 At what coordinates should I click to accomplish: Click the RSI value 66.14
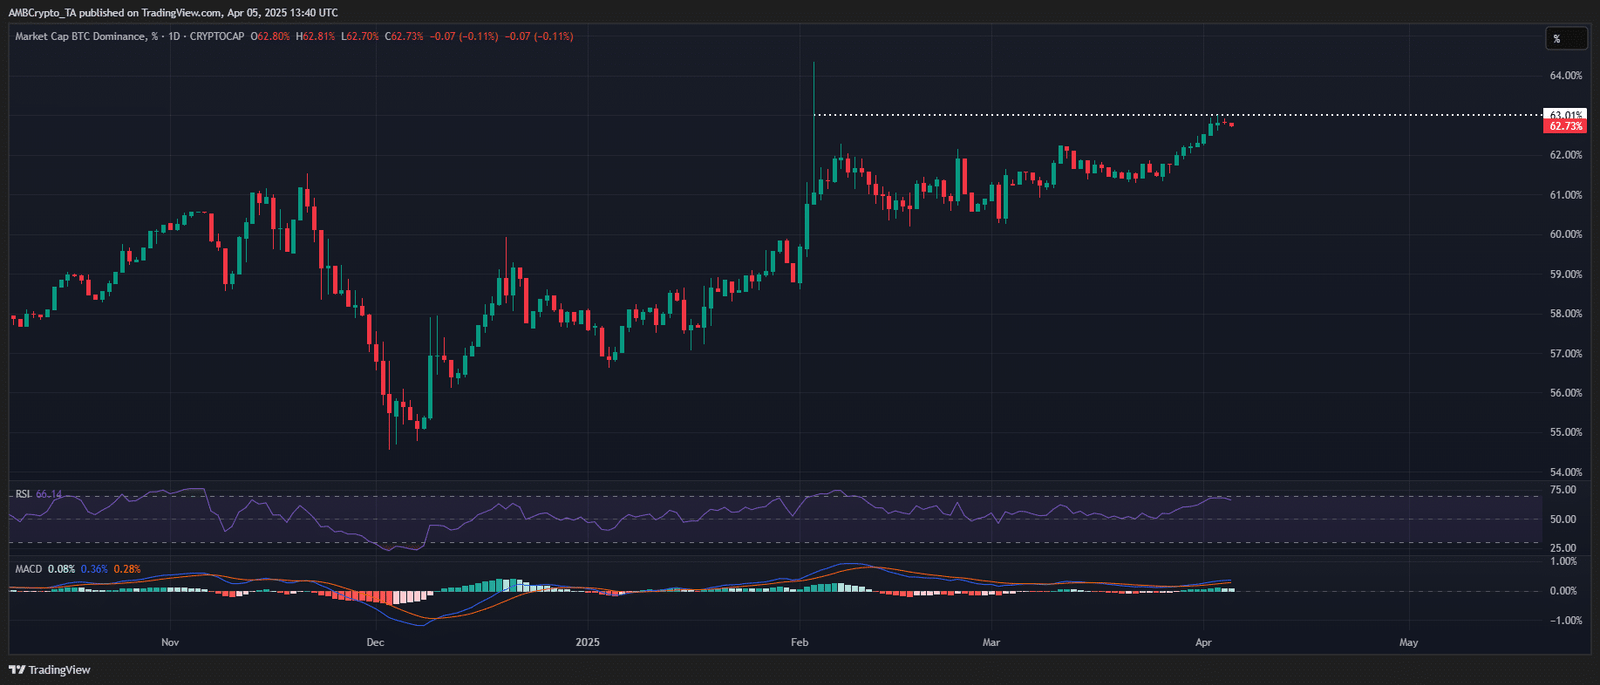click(49, 494)
